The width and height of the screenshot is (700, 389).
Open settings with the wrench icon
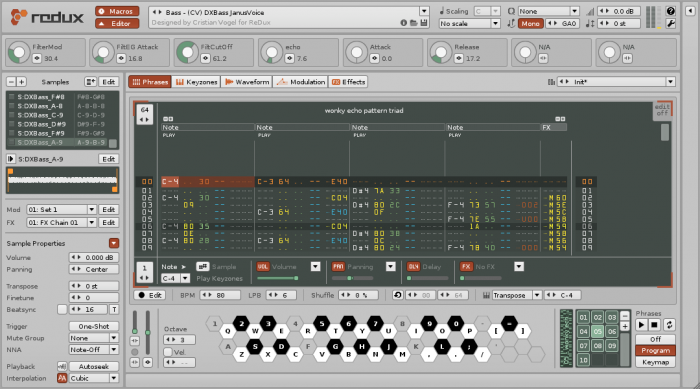[x=670, y=23]
